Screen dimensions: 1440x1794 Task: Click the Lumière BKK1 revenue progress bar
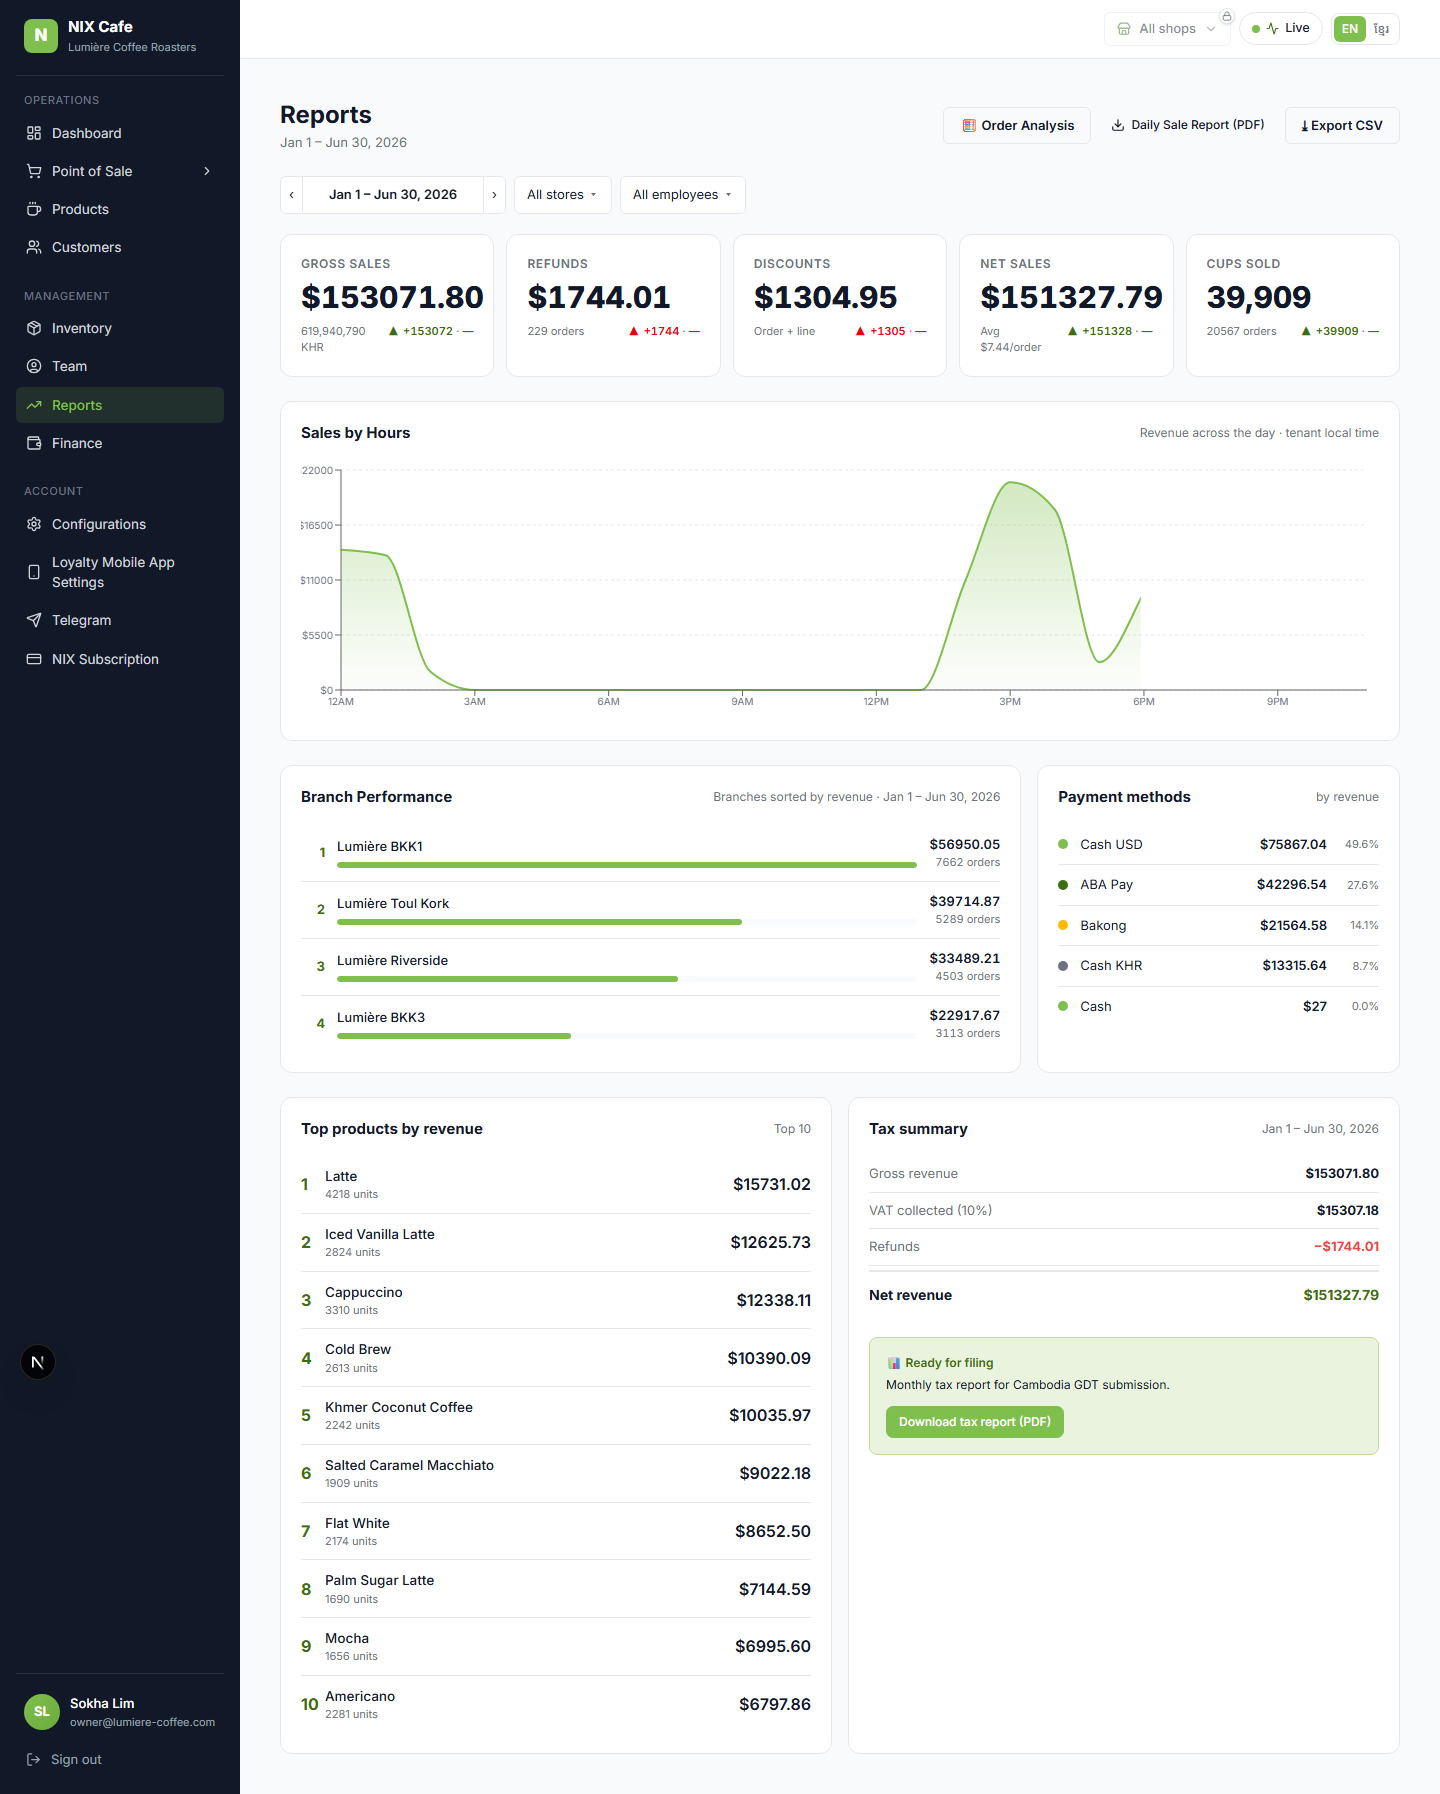click(x=627, y=865)
